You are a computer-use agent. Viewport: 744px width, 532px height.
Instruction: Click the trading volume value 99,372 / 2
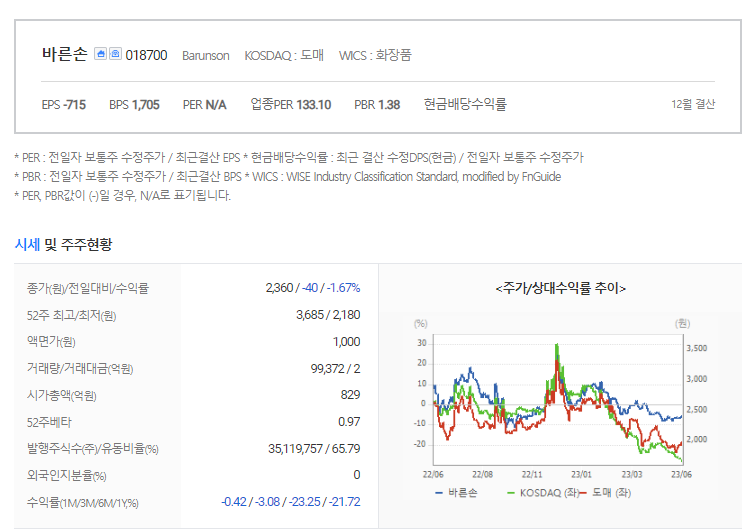click(x=335, y=368)
